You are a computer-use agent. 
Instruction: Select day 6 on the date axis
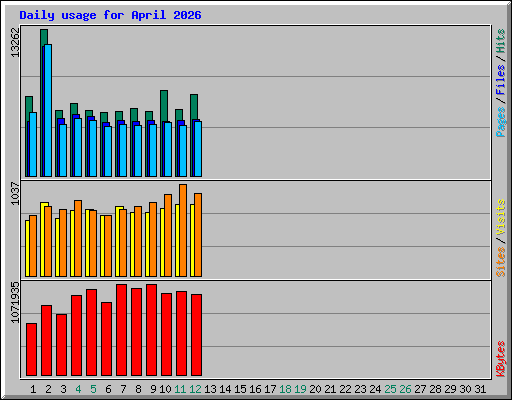pyautogui.click(x=108, y=389)
